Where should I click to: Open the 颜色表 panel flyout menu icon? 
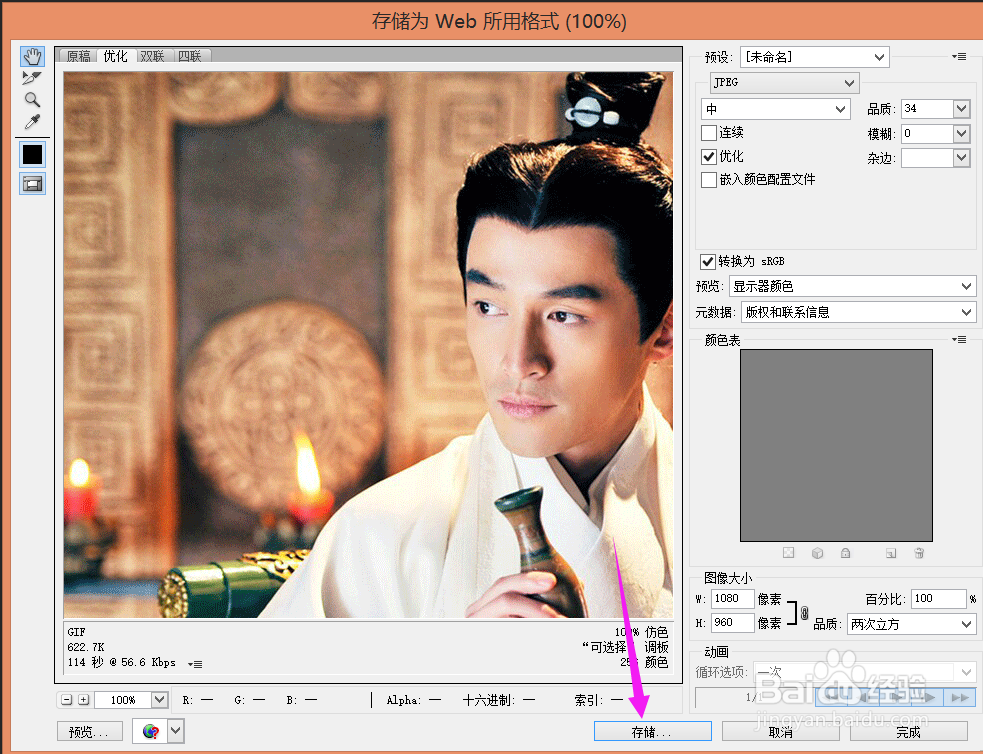[959, 340]
